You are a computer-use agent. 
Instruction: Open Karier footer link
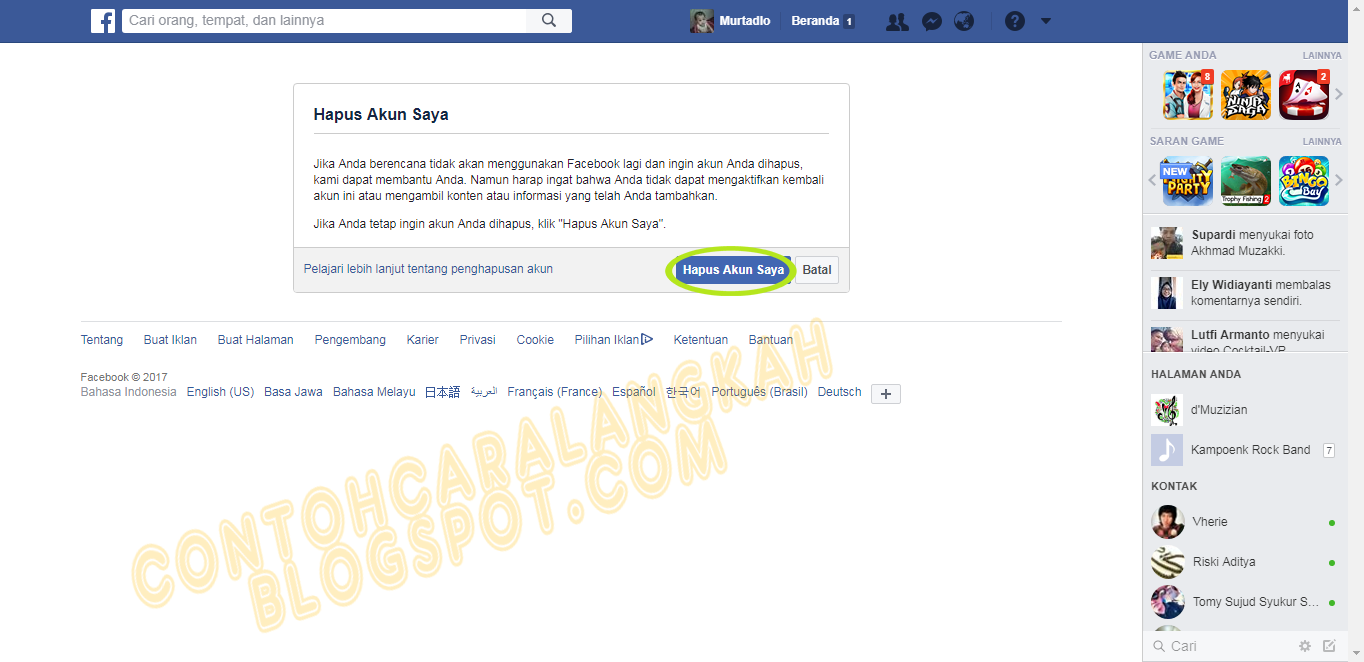coord(423,340)
